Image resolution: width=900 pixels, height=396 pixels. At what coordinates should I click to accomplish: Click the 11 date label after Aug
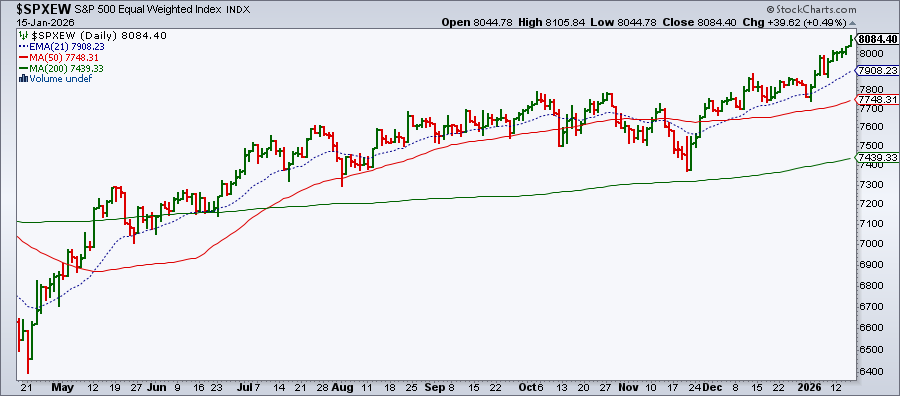pyautogui.click(x=367, y=386)
